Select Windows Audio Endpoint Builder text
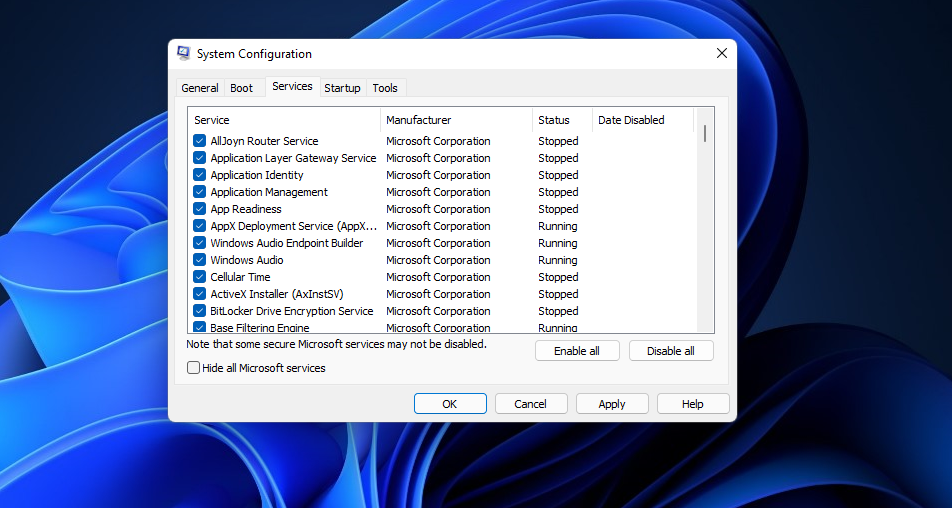 [x=287, y=243]
